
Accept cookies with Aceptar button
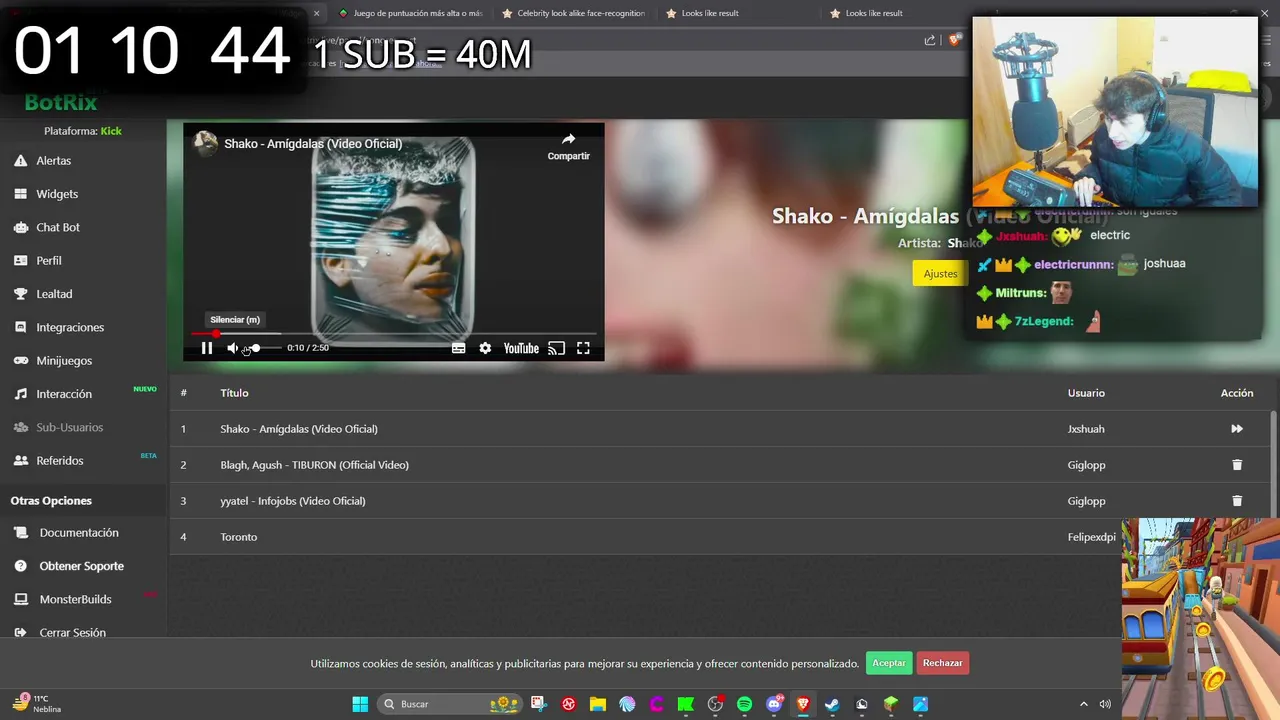pos(889,663)
